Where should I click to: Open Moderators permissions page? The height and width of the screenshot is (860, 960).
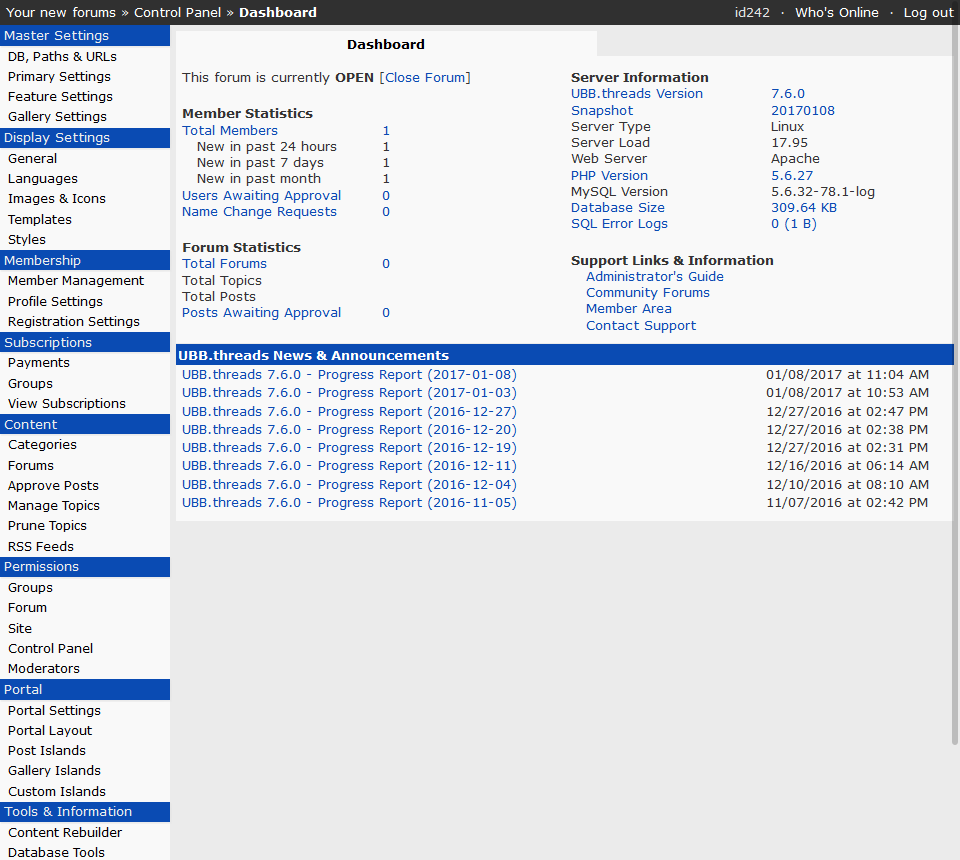43,668
